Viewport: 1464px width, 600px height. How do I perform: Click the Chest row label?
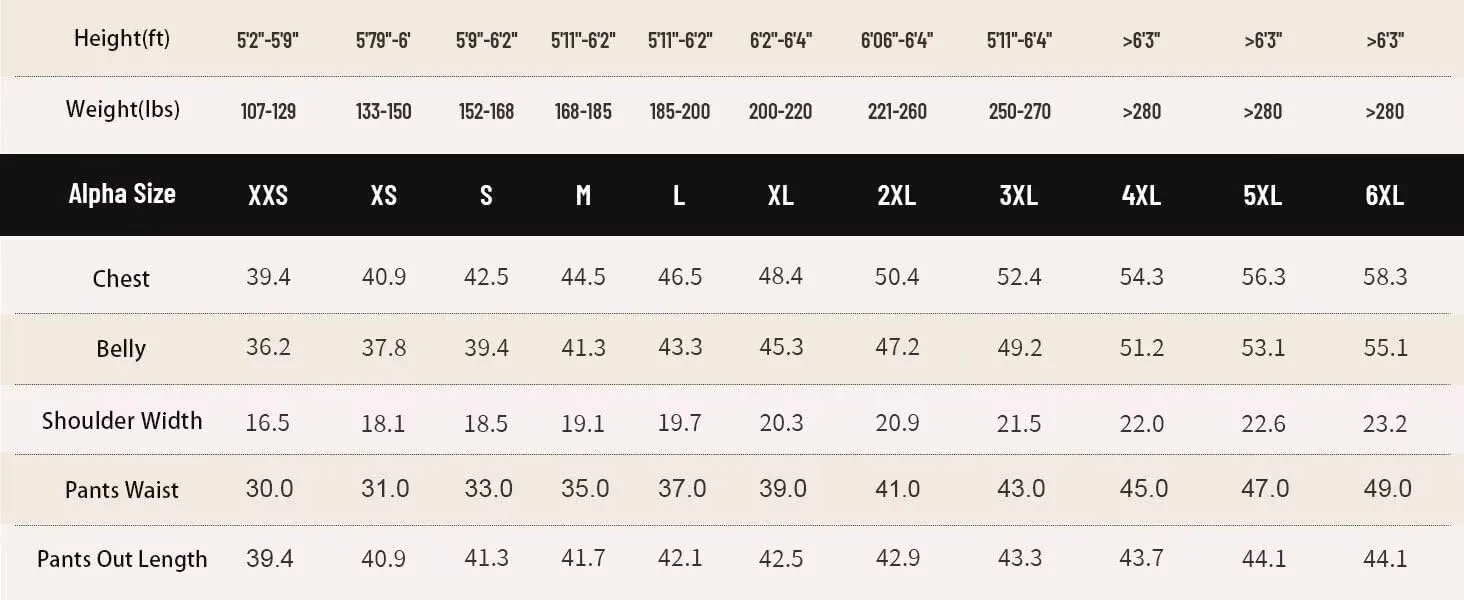tap(121, 278)
